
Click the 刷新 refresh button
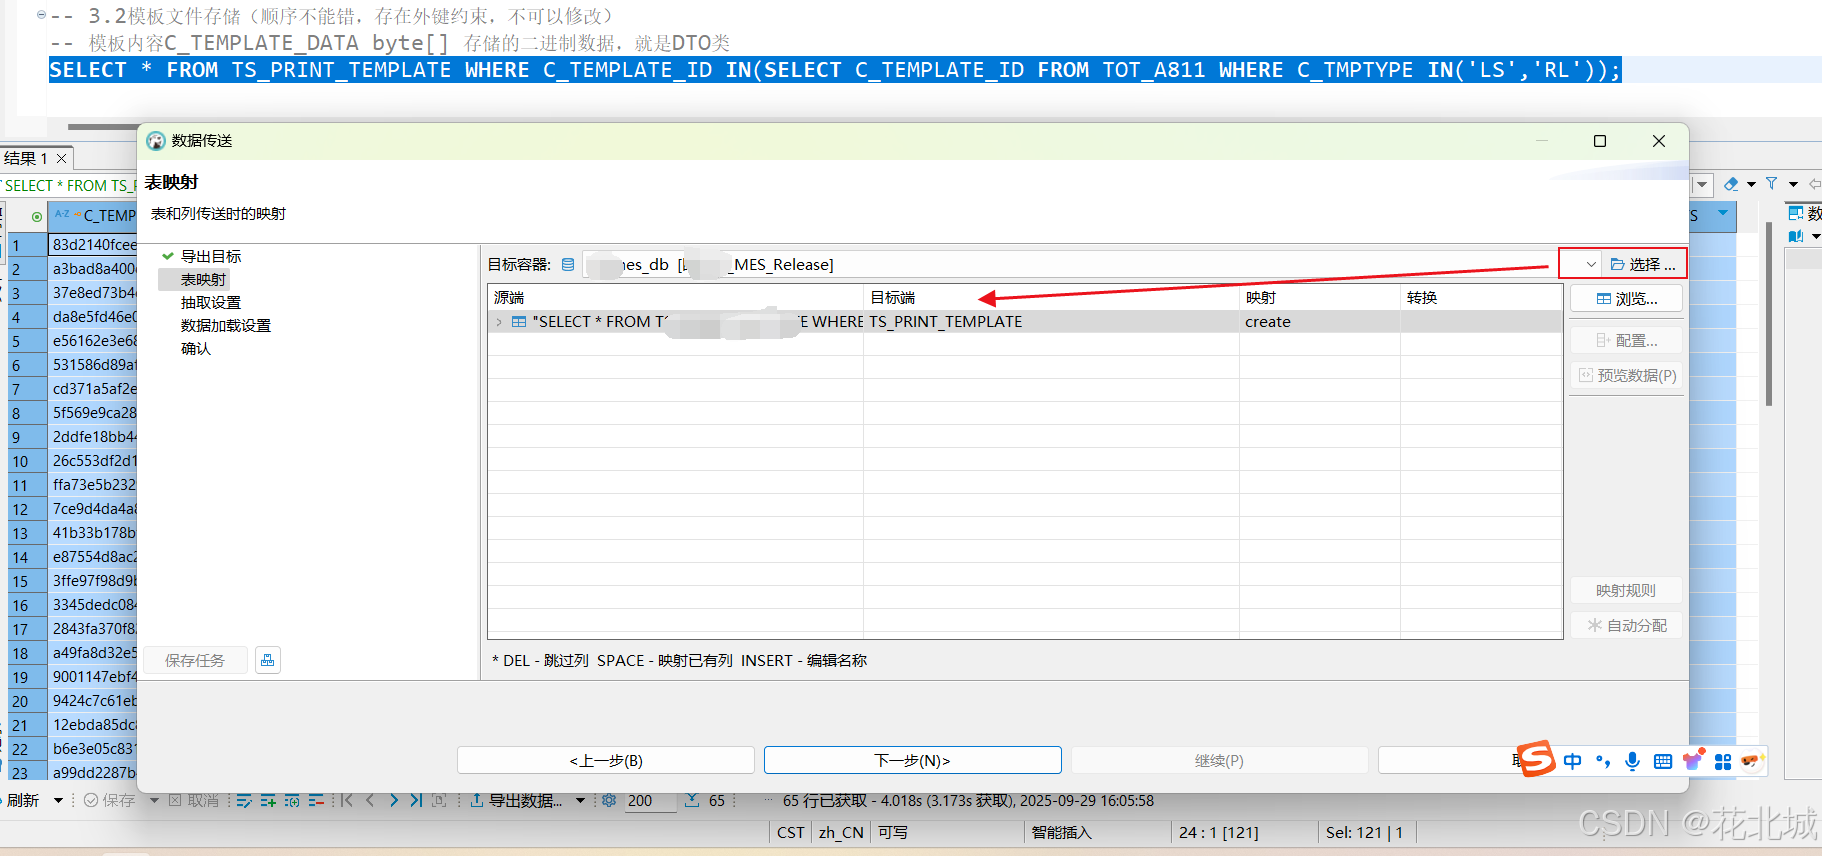(x=23, y=800)
